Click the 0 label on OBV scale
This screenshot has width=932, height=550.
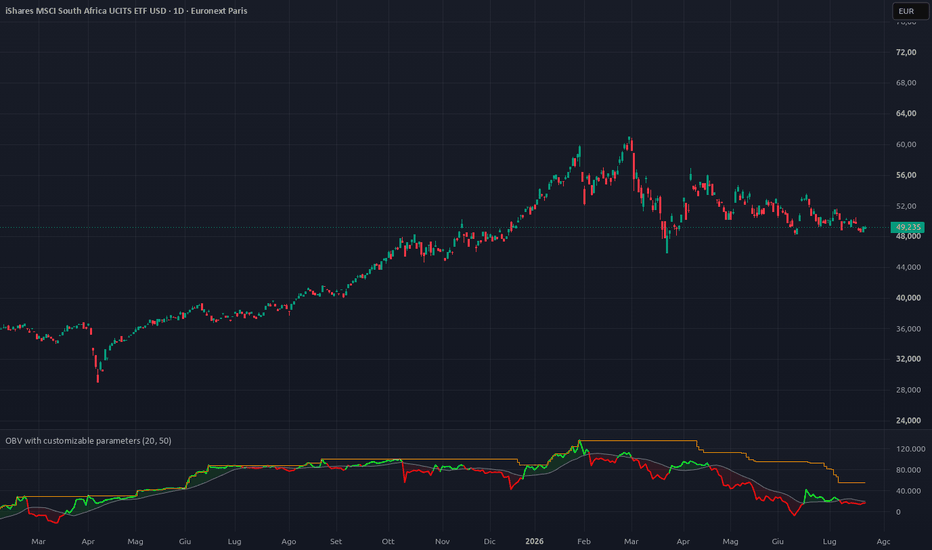[898, 512]
